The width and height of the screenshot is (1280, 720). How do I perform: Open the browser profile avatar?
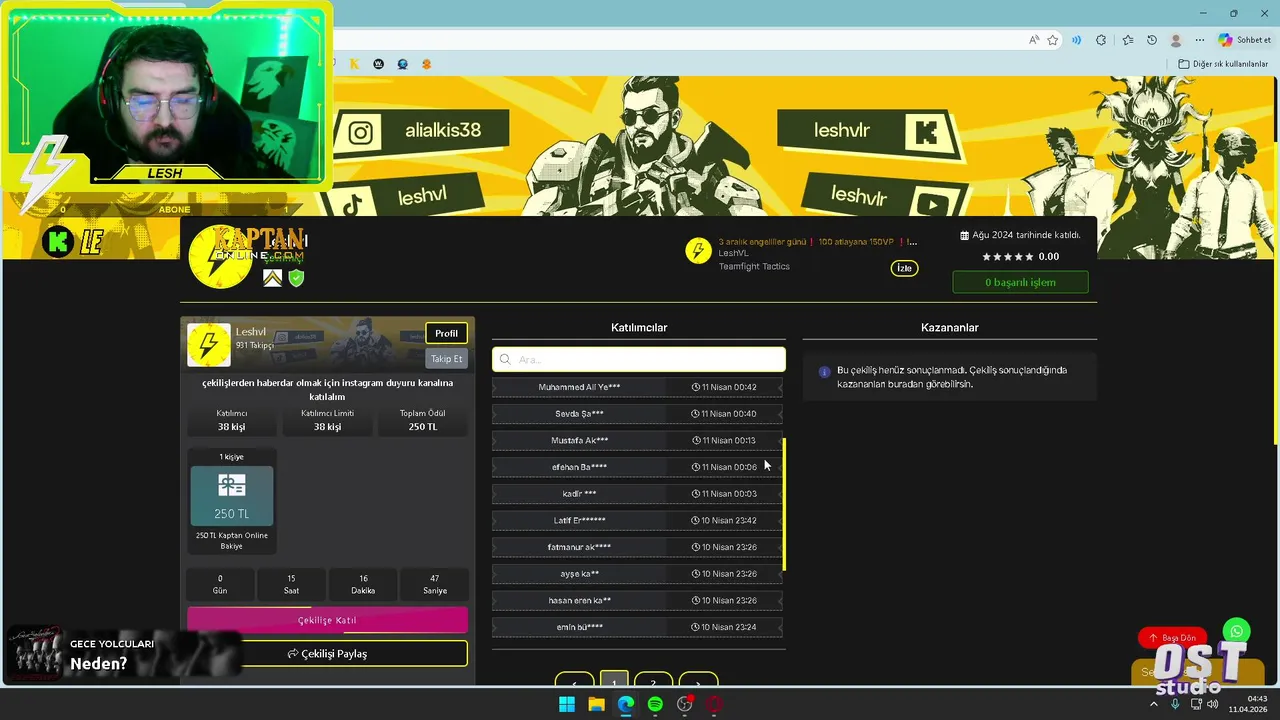[x=1176, y=40]
